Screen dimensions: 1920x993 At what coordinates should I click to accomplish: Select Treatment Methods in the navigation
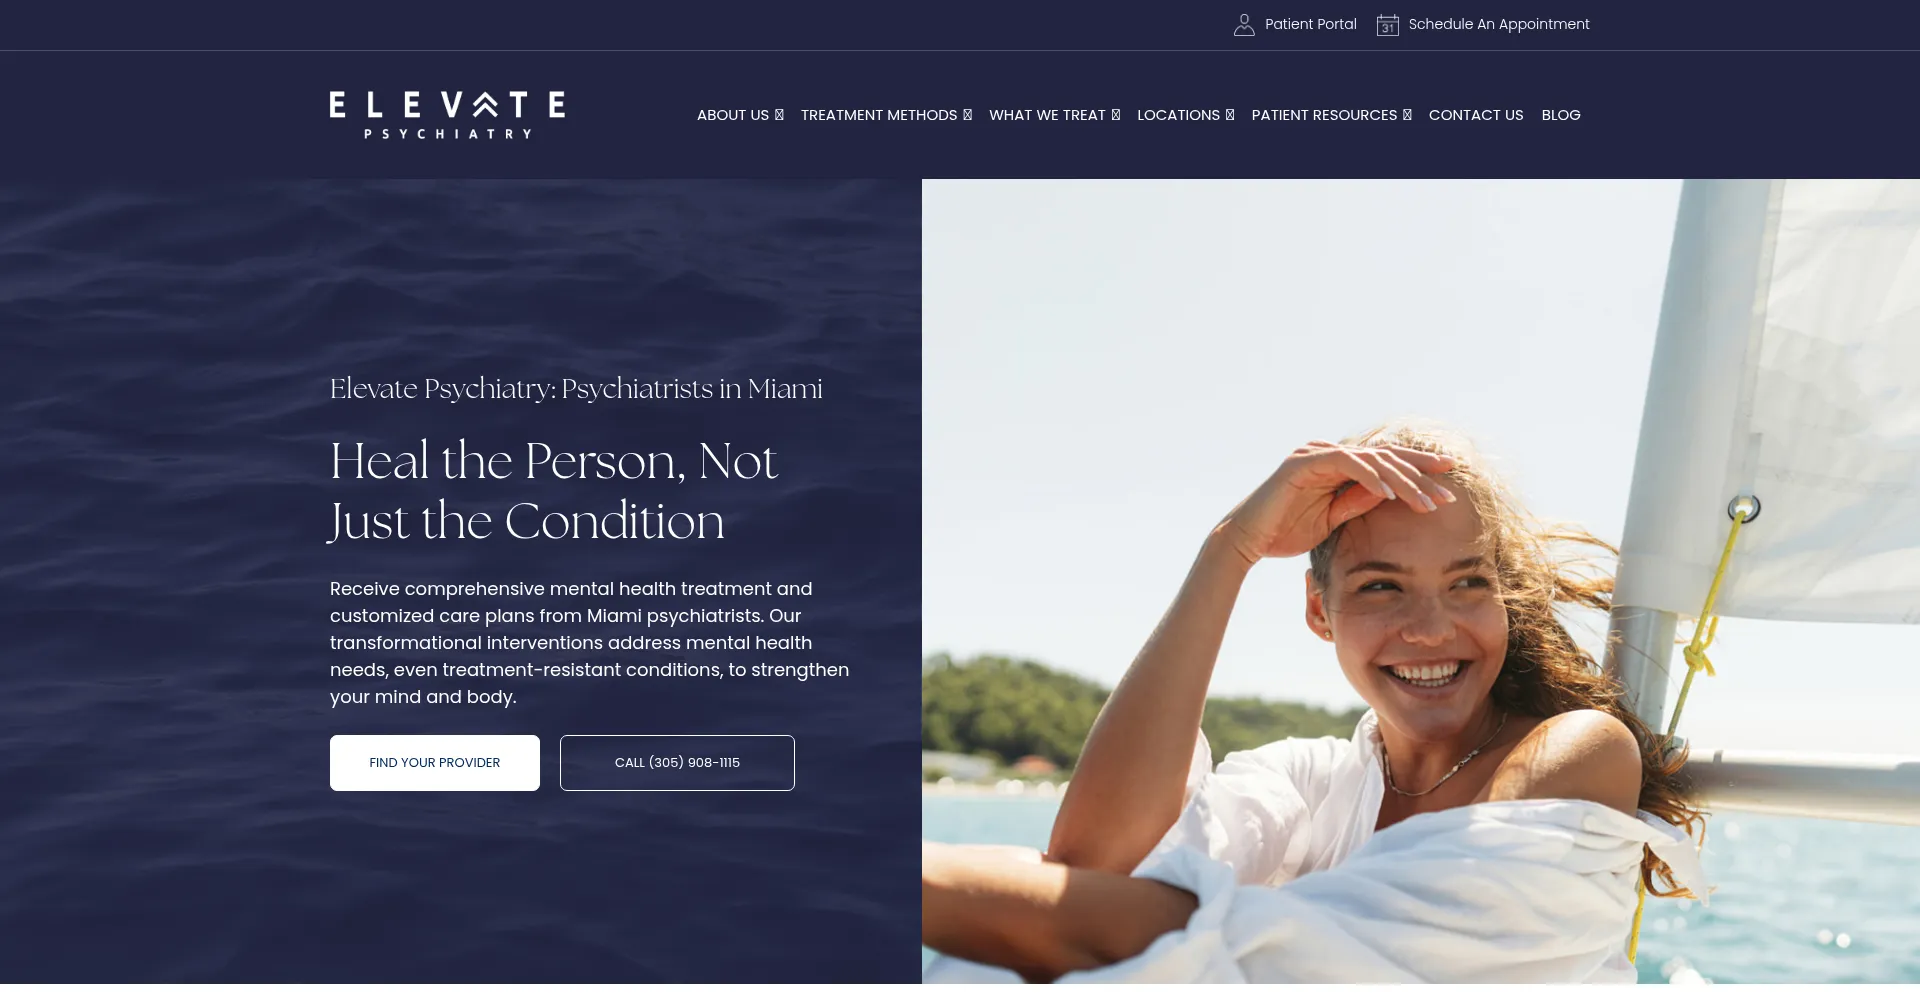coord(879,115)
